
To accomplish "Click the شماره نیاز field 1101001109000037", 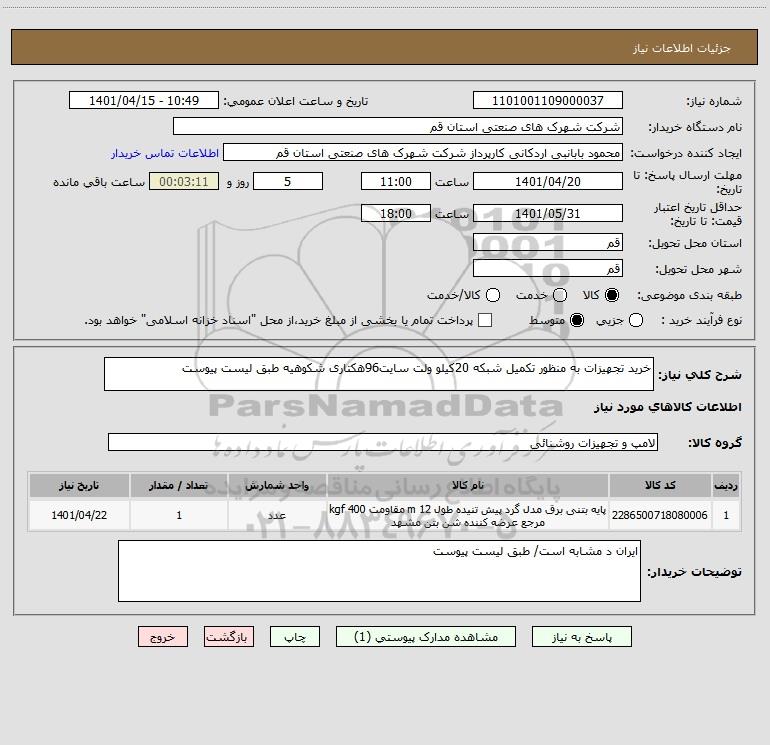I will click(x=548, y=101).
